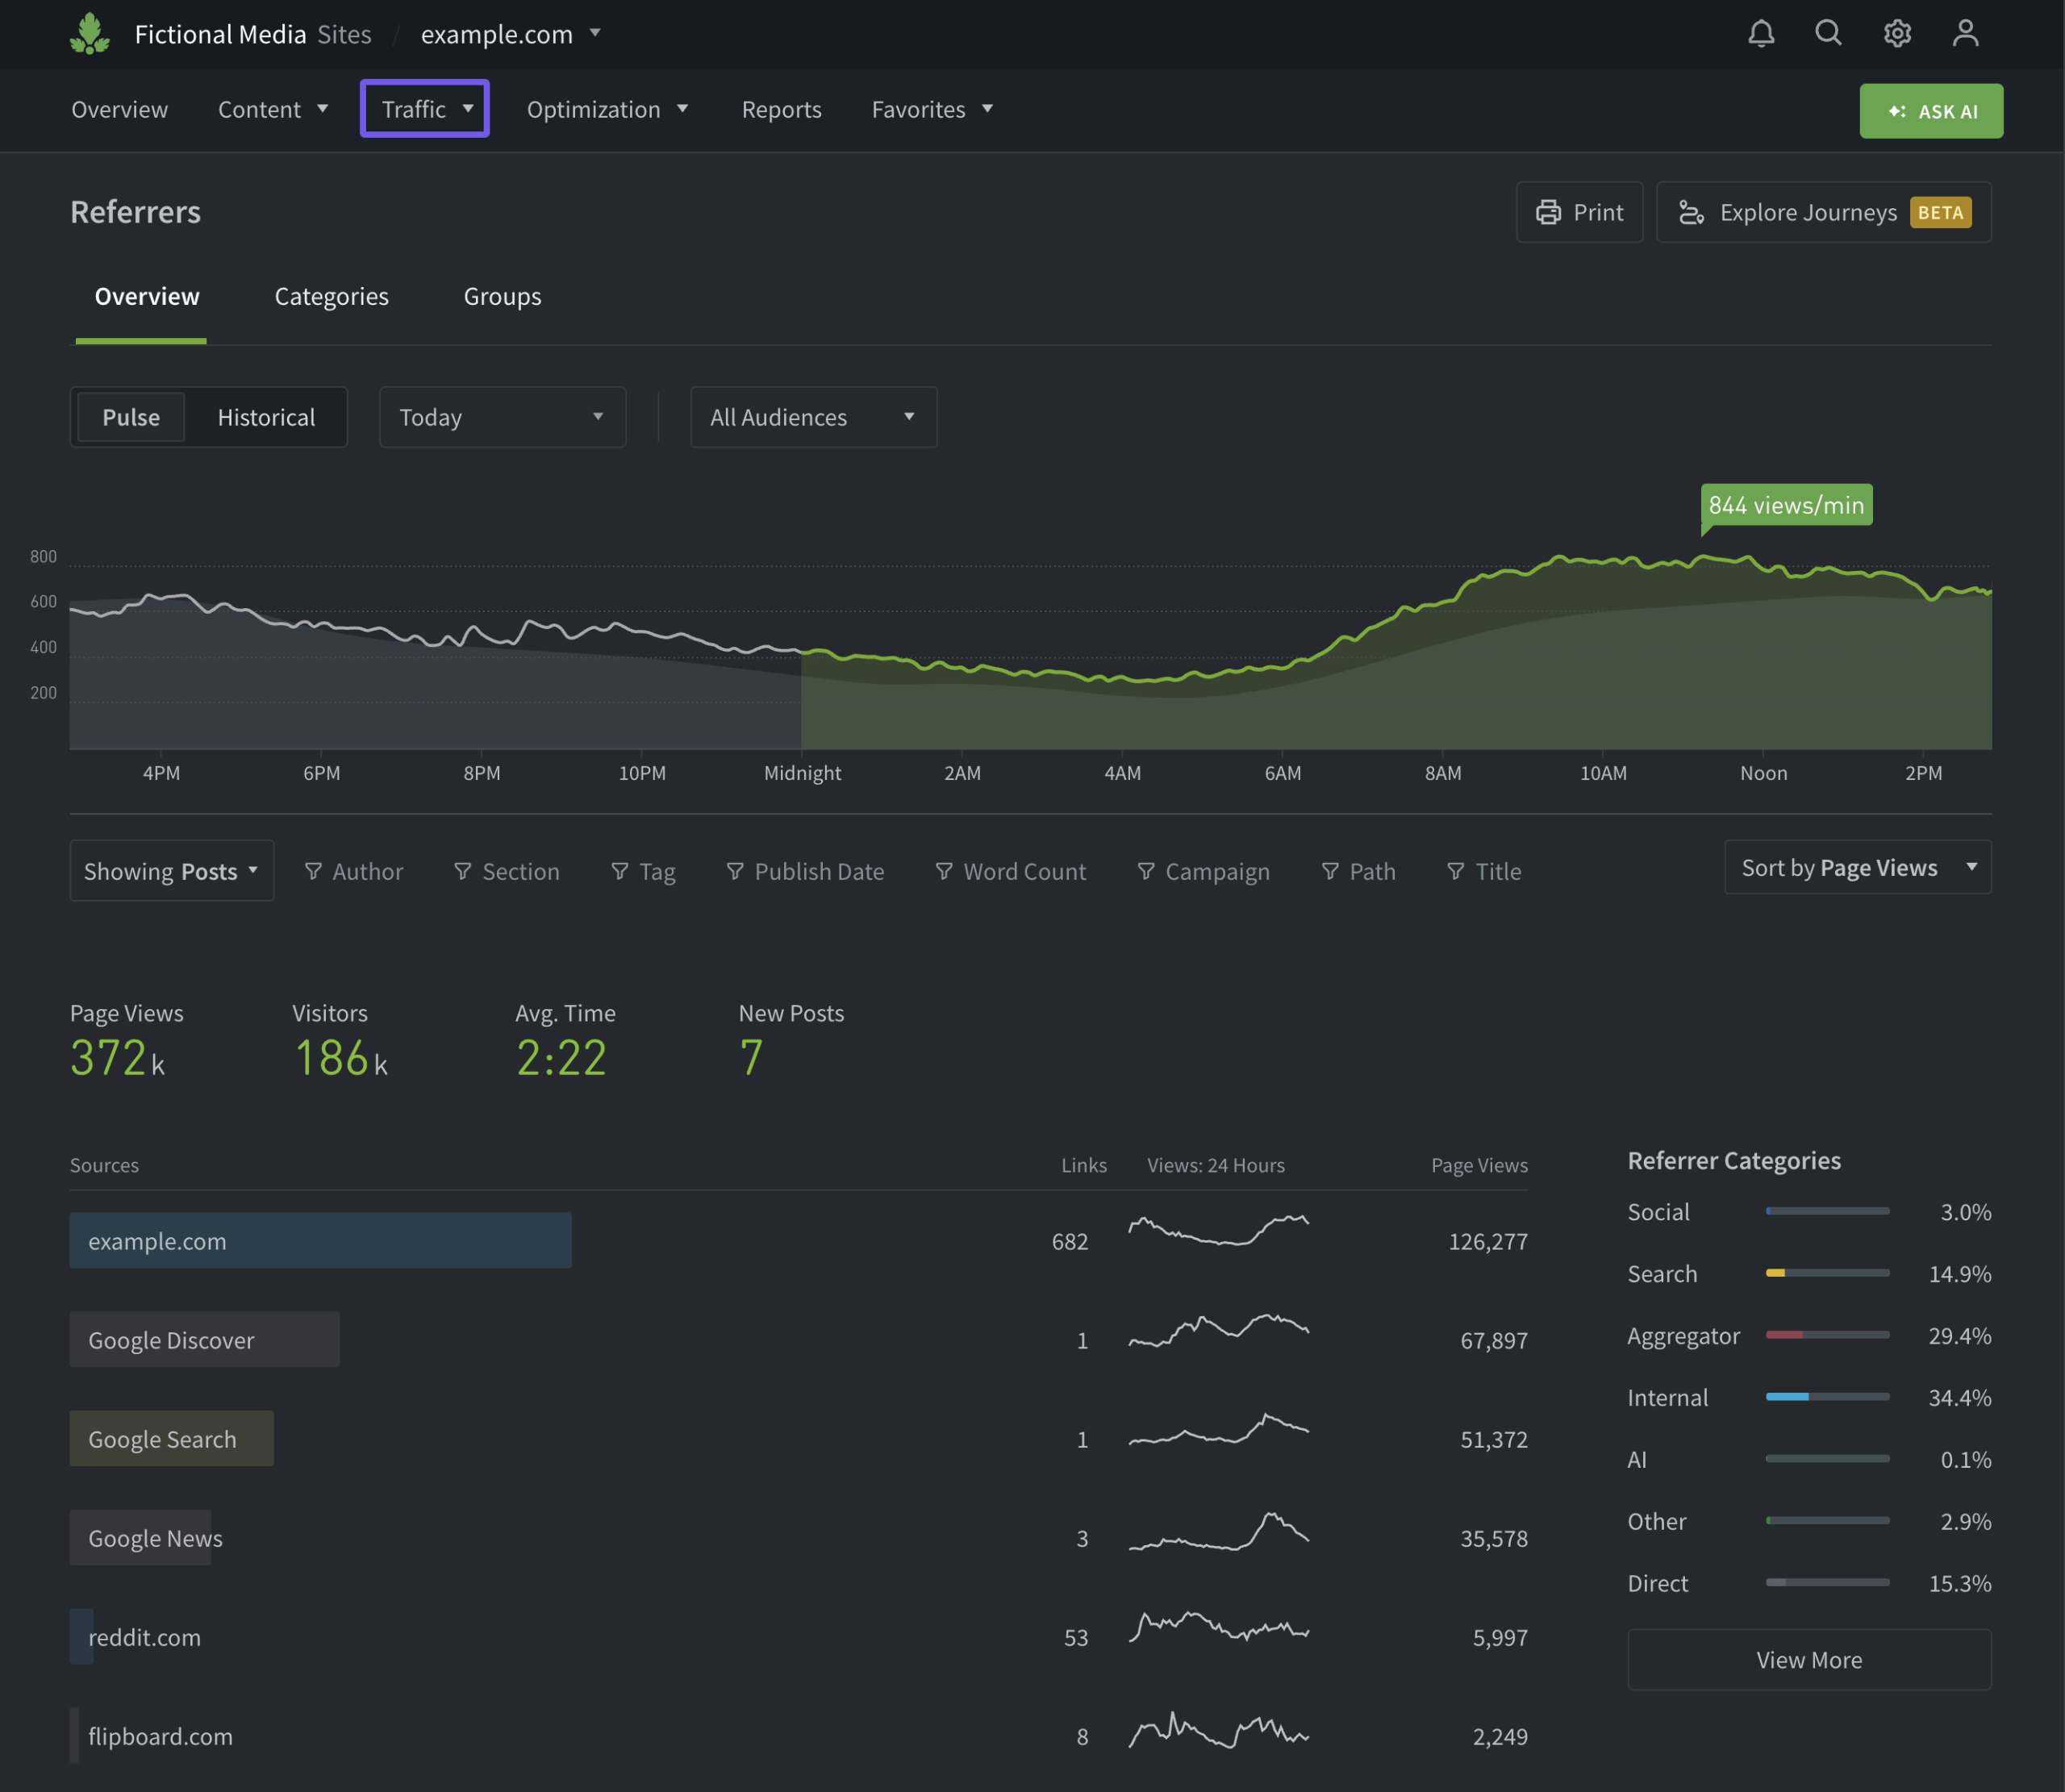Click the View More button
Viewport: 2065px width, 1792px height.
click(1808, 1660)
